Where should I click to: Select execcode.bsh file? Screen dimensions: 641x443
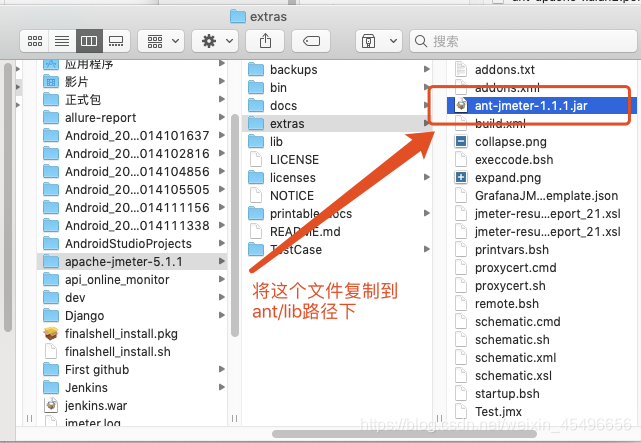pyautogui.click(x=542, y=159)
